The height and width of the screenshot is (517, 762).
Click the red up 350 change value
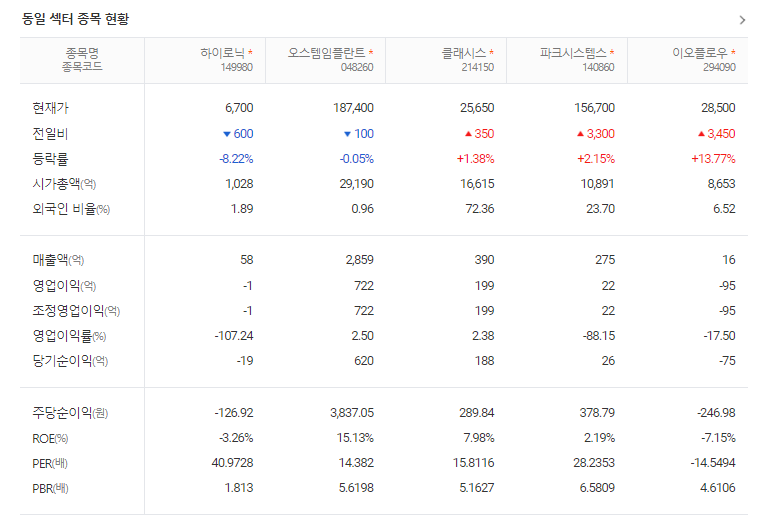[x=480, y=134]
